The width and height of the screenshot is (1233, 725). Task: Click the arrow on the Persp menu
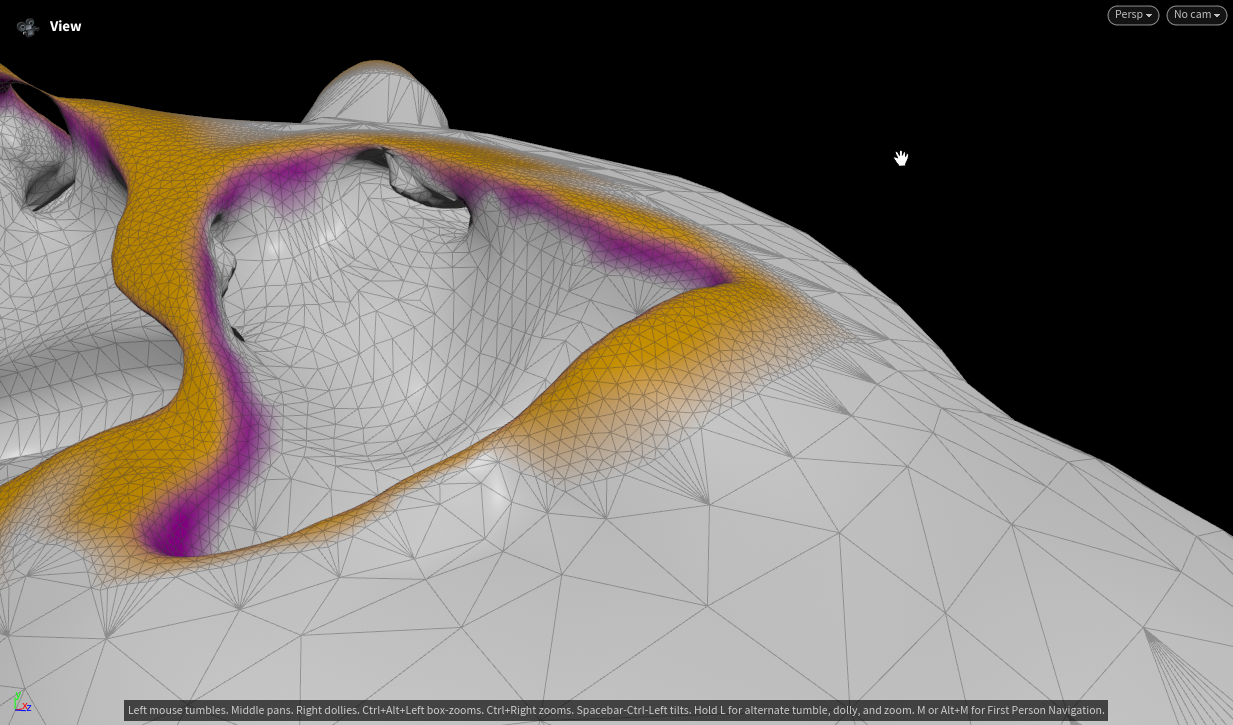coord(1150,16)
